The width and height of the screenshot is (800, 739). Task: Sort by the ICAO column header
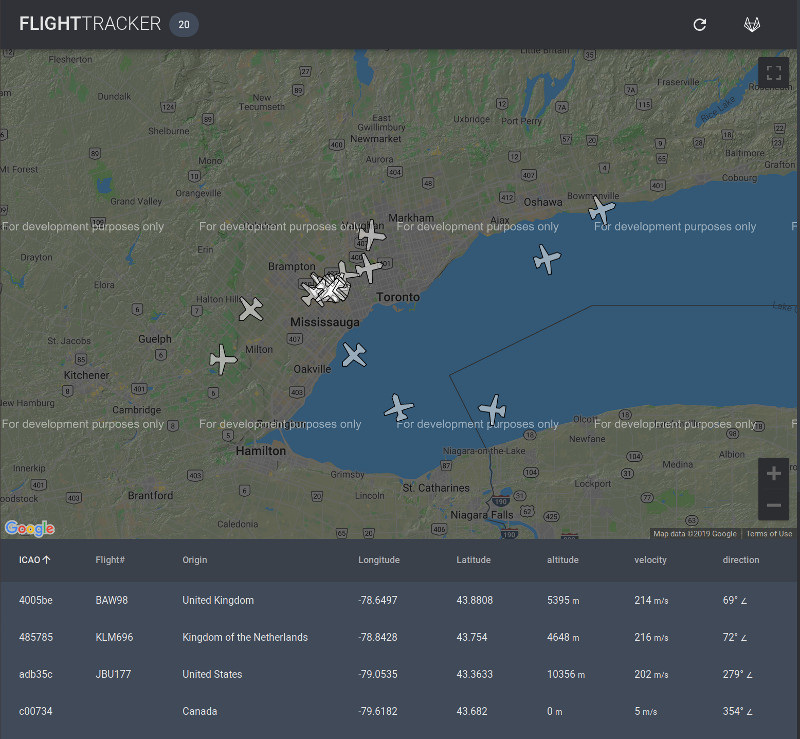(x=30, y=560)
